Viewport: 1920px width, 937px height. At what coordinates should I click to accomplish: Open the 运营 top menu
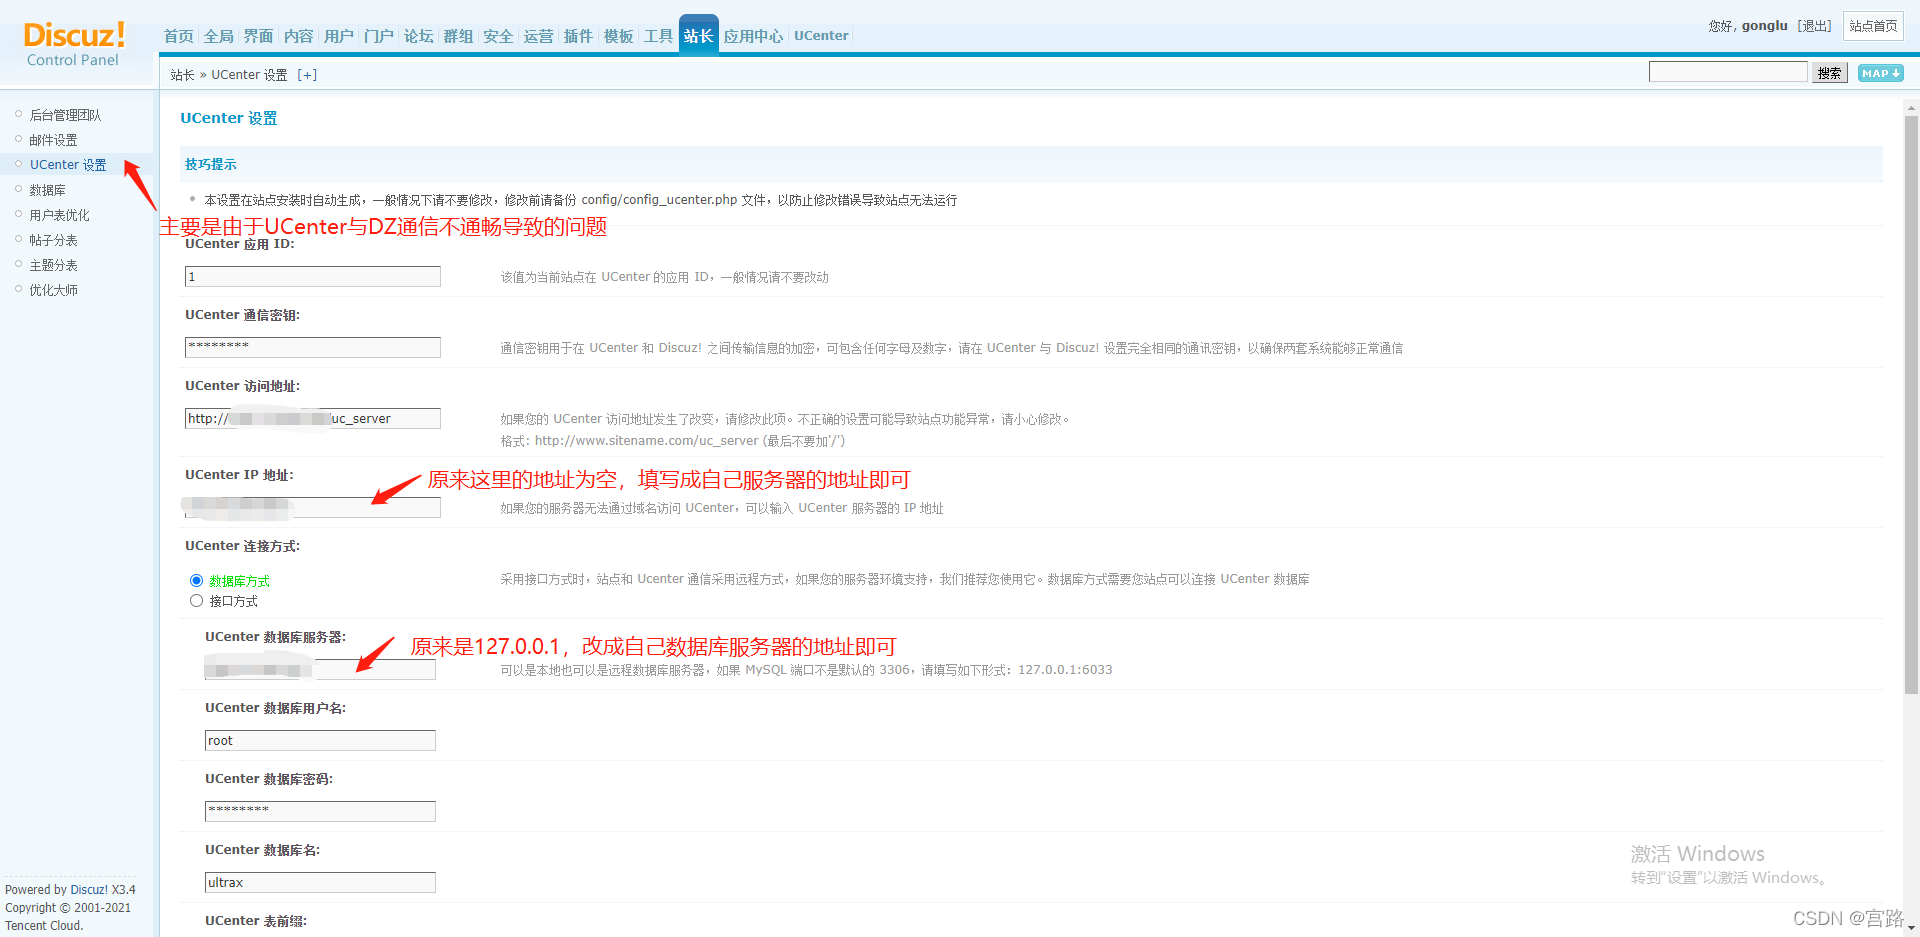tap(539, 36)
